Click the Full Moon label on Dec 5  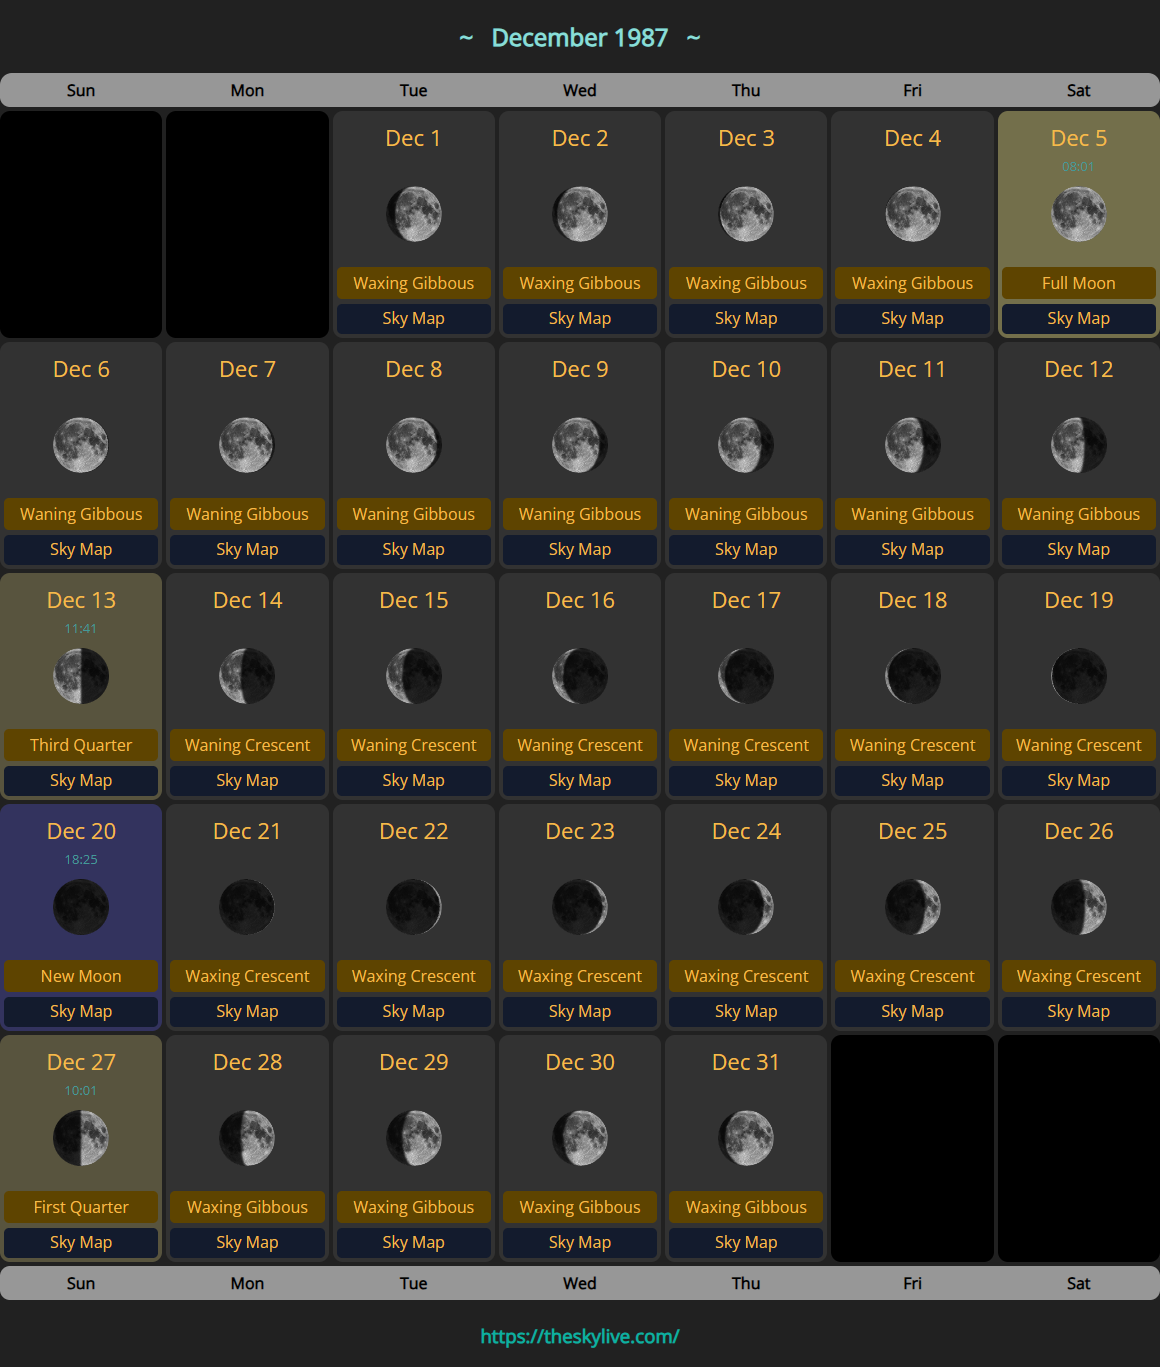point(1079,283)
